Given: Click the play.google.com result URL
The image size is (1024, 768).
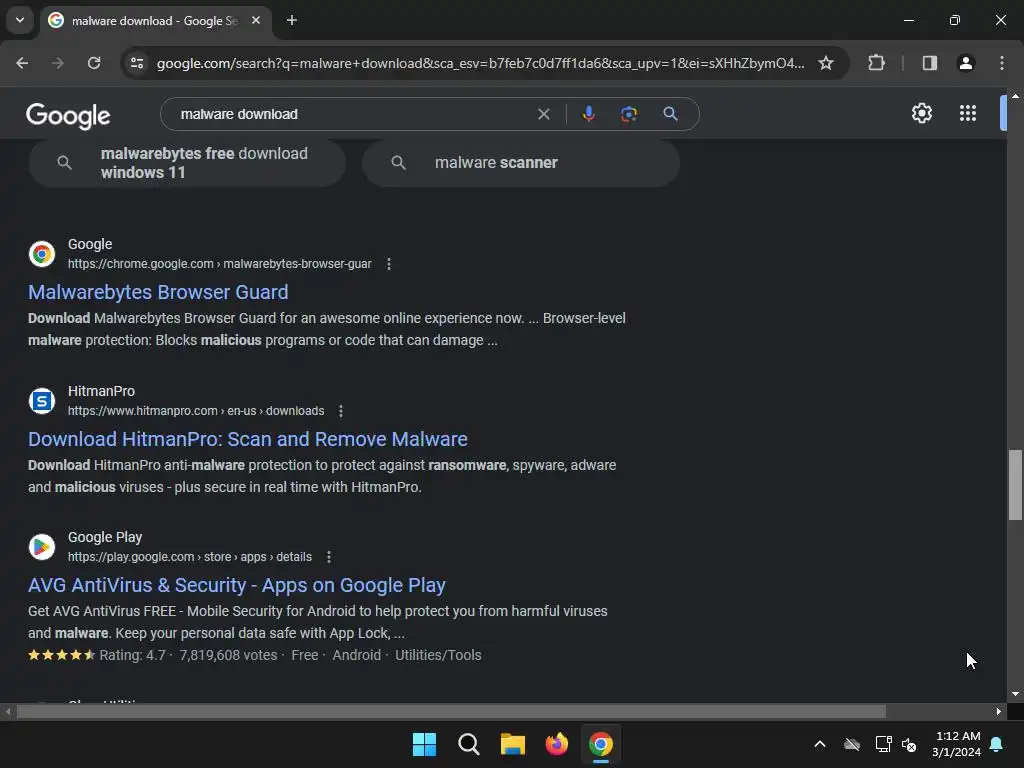Looking at the screenshot, I should point(189,557).
